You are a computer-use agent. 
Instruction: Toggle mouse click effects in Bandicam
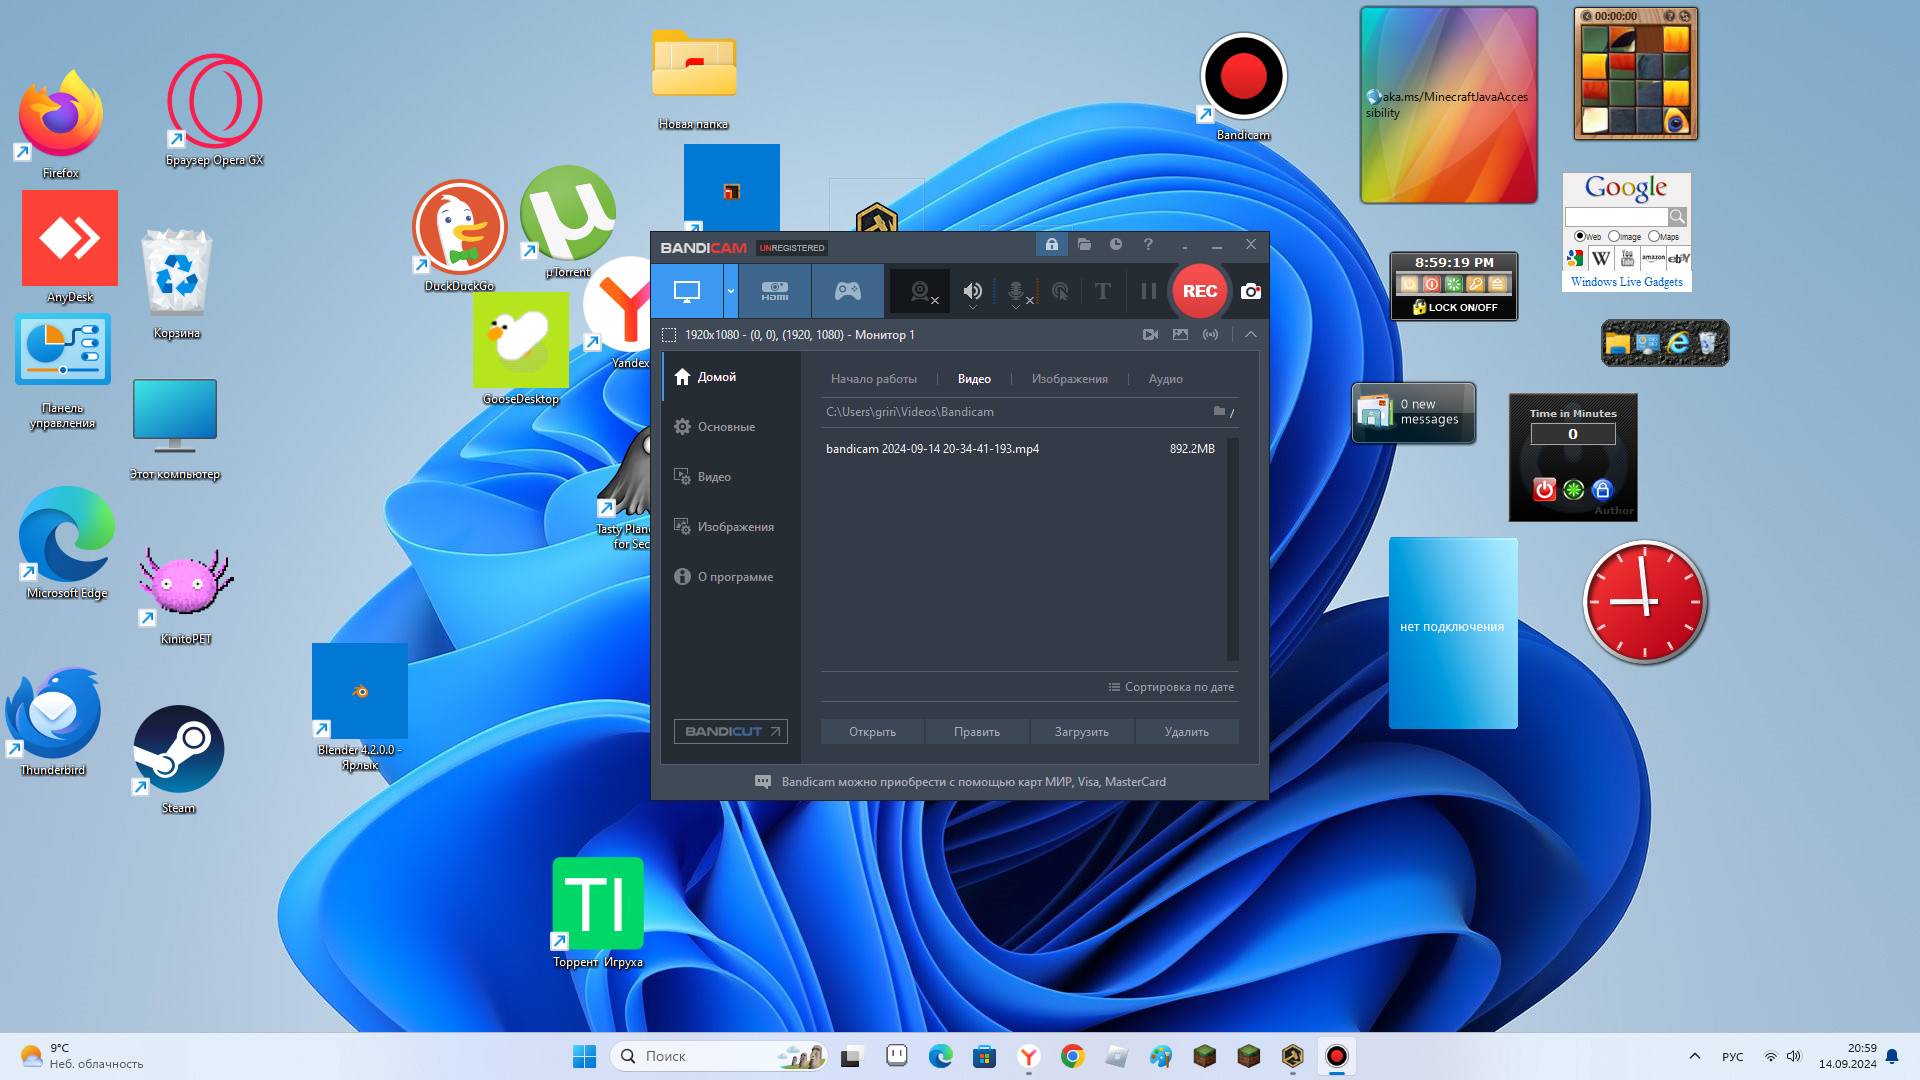pos(1060,291)
